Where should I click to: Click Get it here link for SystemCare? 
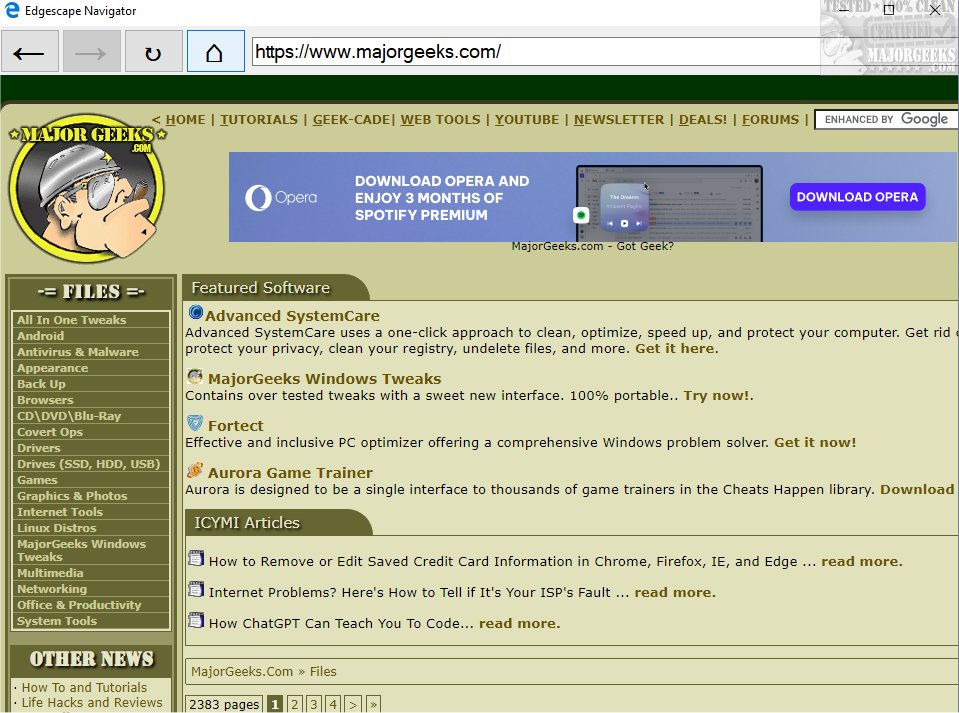click(x=675, y=349)
